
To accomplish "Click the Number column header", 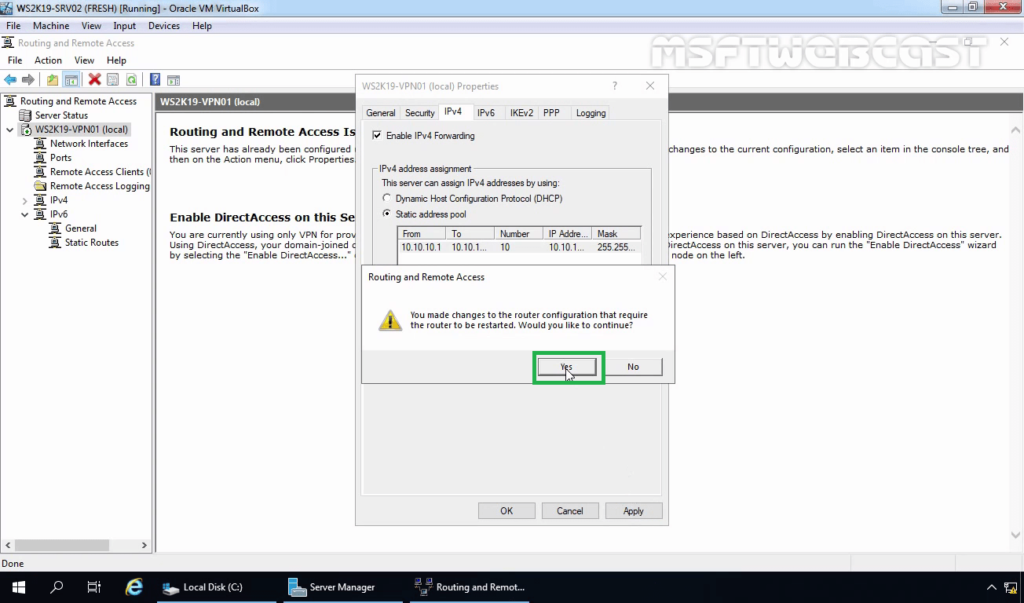I will coord(519,233).
